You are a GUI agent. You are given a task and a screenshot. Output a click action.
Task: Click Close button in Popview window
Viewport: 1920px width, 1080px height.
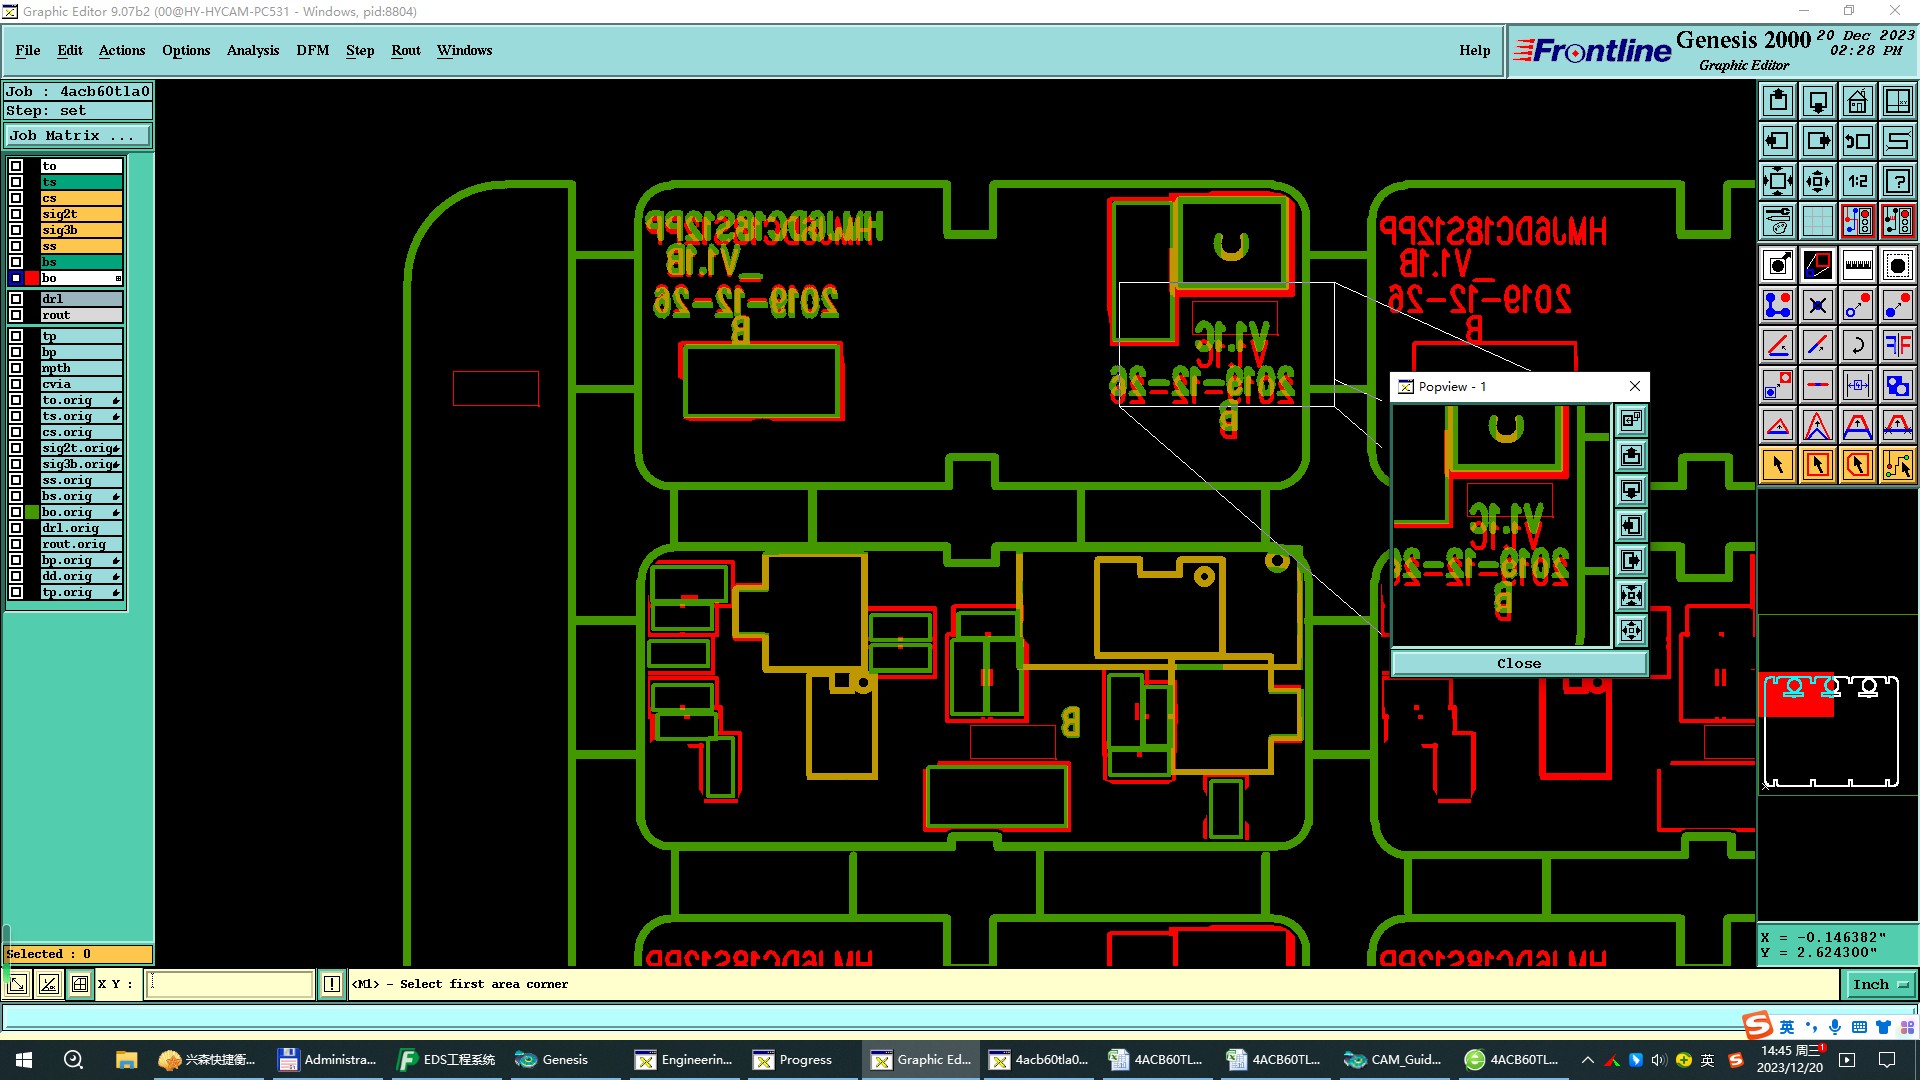pyautogui.click(x=1518, y=663)
